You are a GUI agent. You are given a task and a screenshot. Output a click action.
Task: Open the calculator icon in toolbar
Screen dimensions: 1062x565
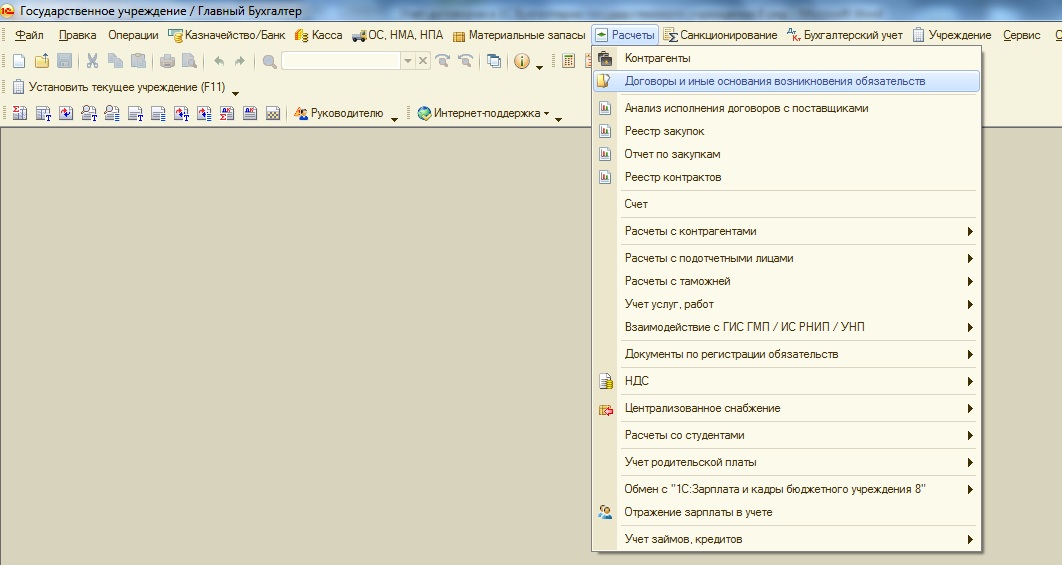(x=568, y=61)
